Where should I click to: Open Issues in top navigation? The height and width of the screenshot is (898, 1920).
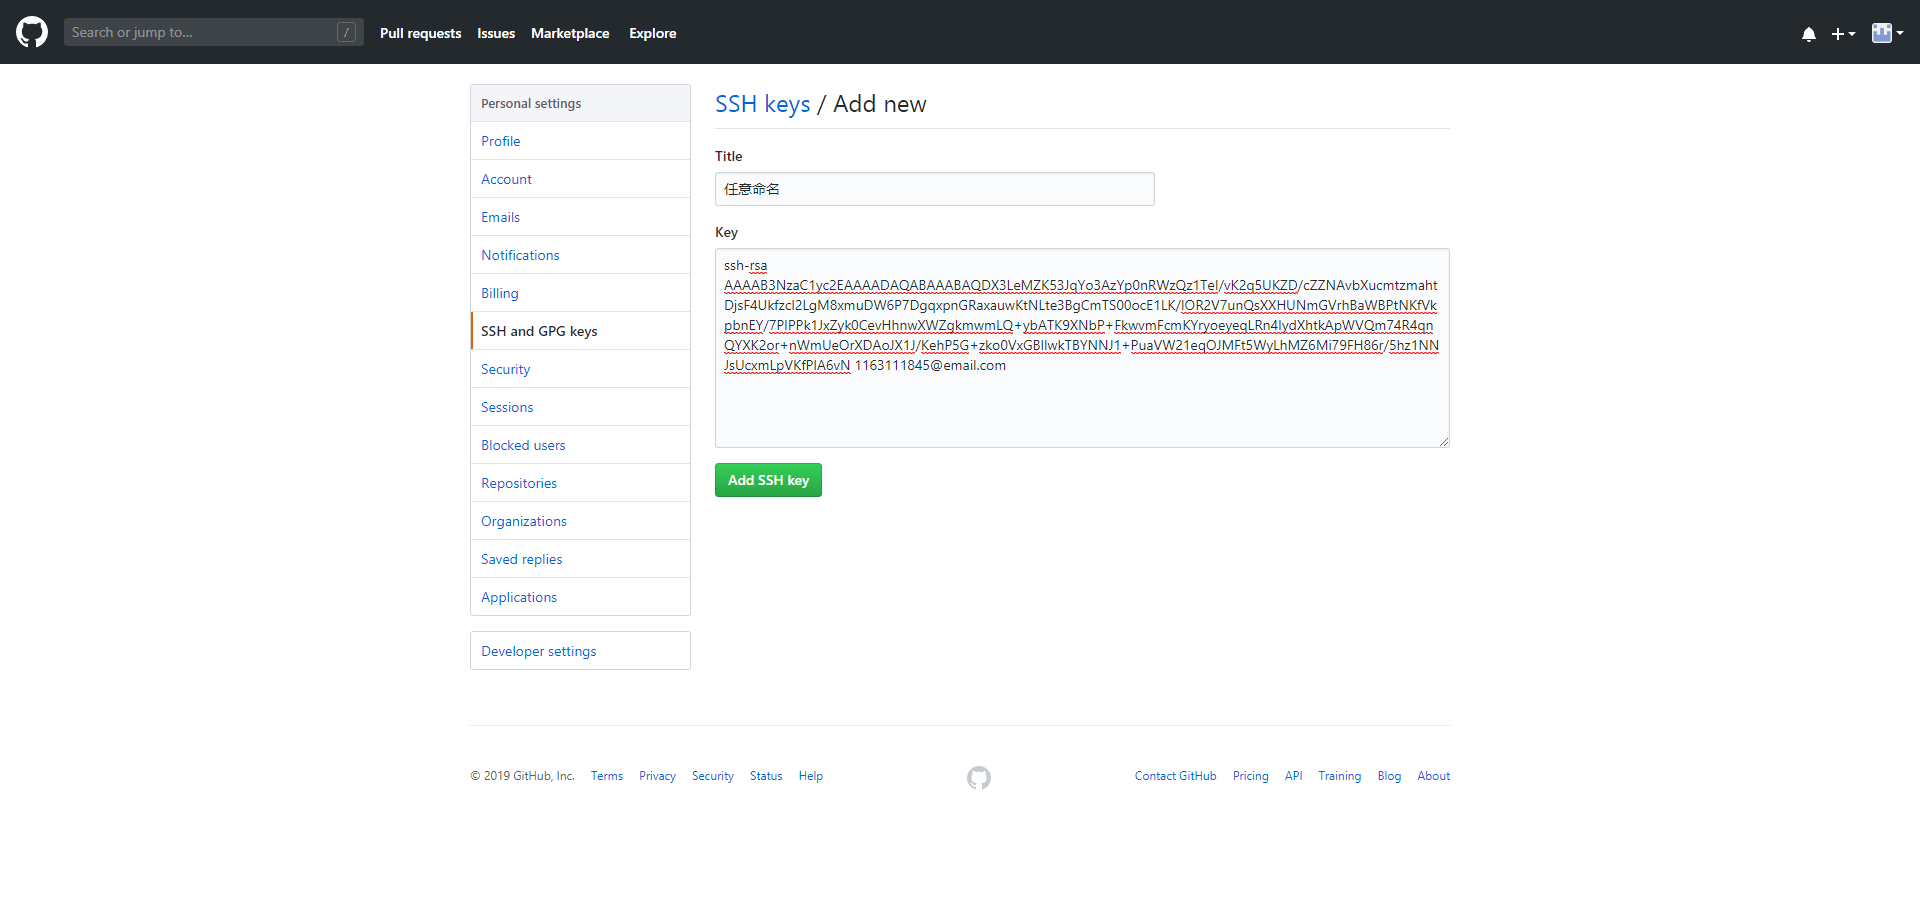point(496,33)
